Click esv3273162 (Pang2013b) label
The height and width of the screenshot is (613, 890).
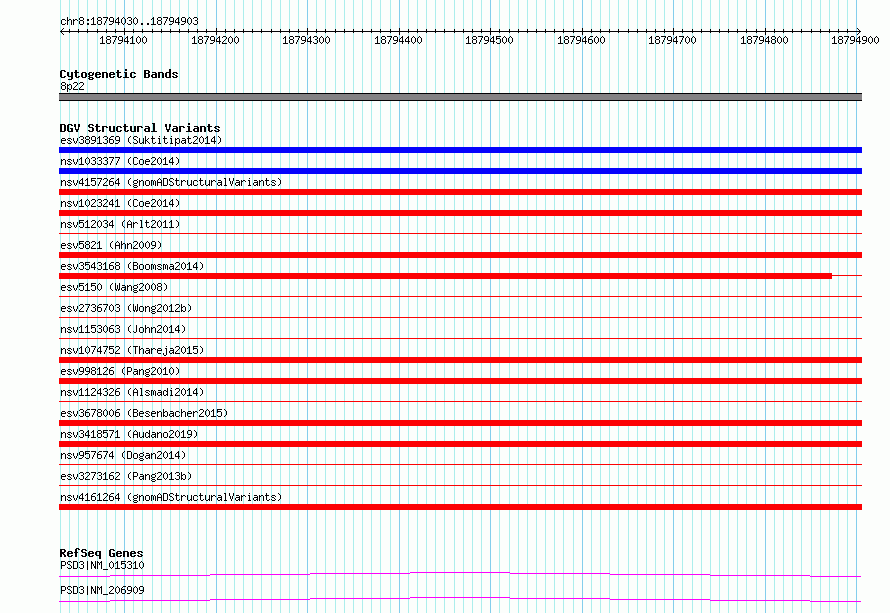[x=126, y=476]
